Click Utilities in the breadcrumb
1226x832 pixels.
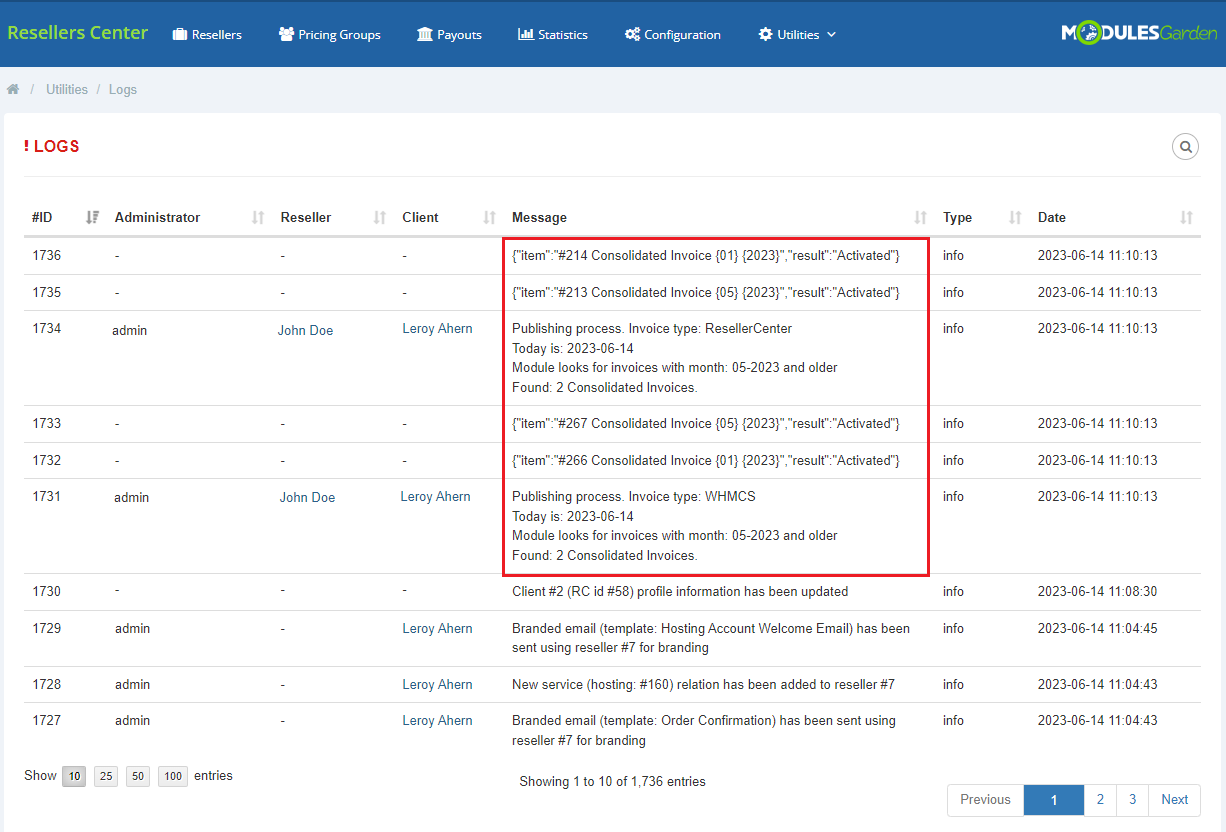(67, 89)
